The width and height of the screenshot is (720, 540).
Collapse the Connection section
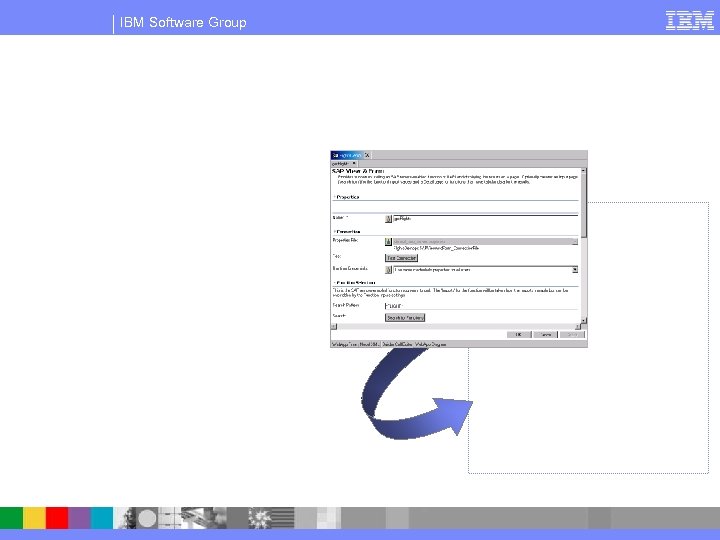(334, 232)
